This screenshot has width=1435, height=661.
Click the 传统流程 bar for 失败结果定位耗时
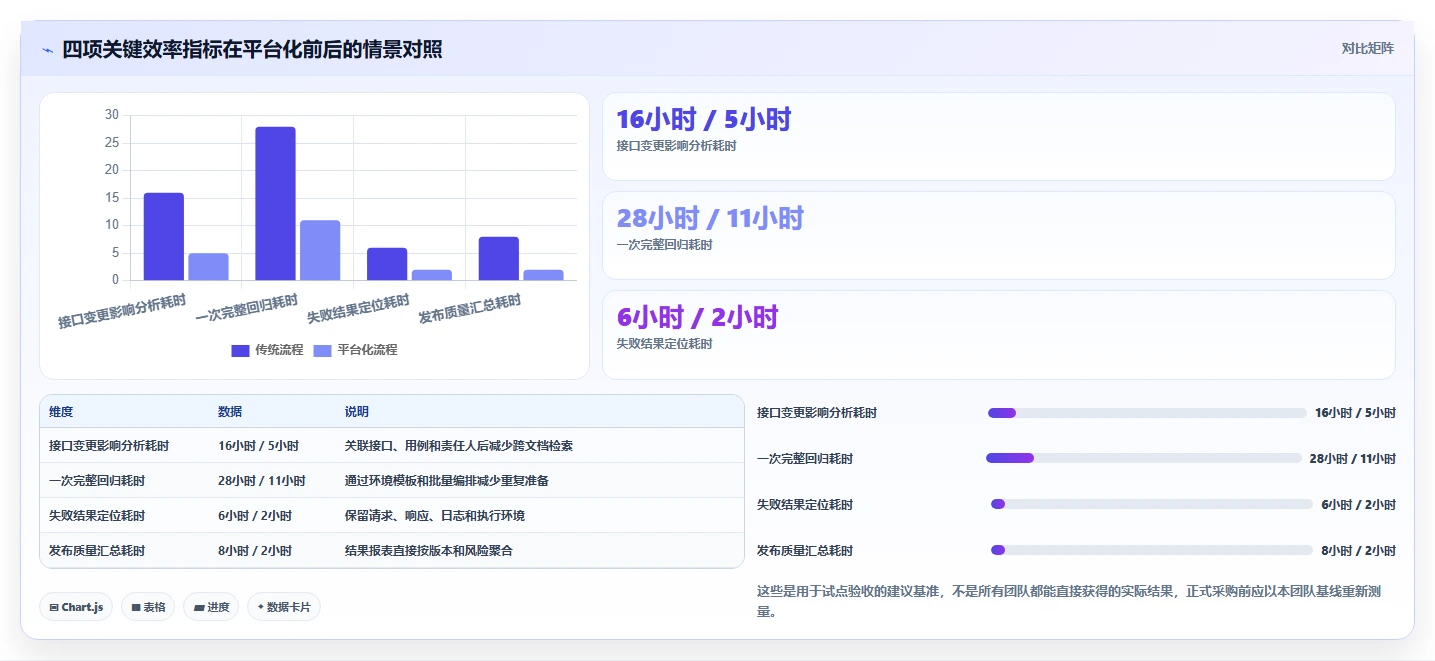(387, 264)
